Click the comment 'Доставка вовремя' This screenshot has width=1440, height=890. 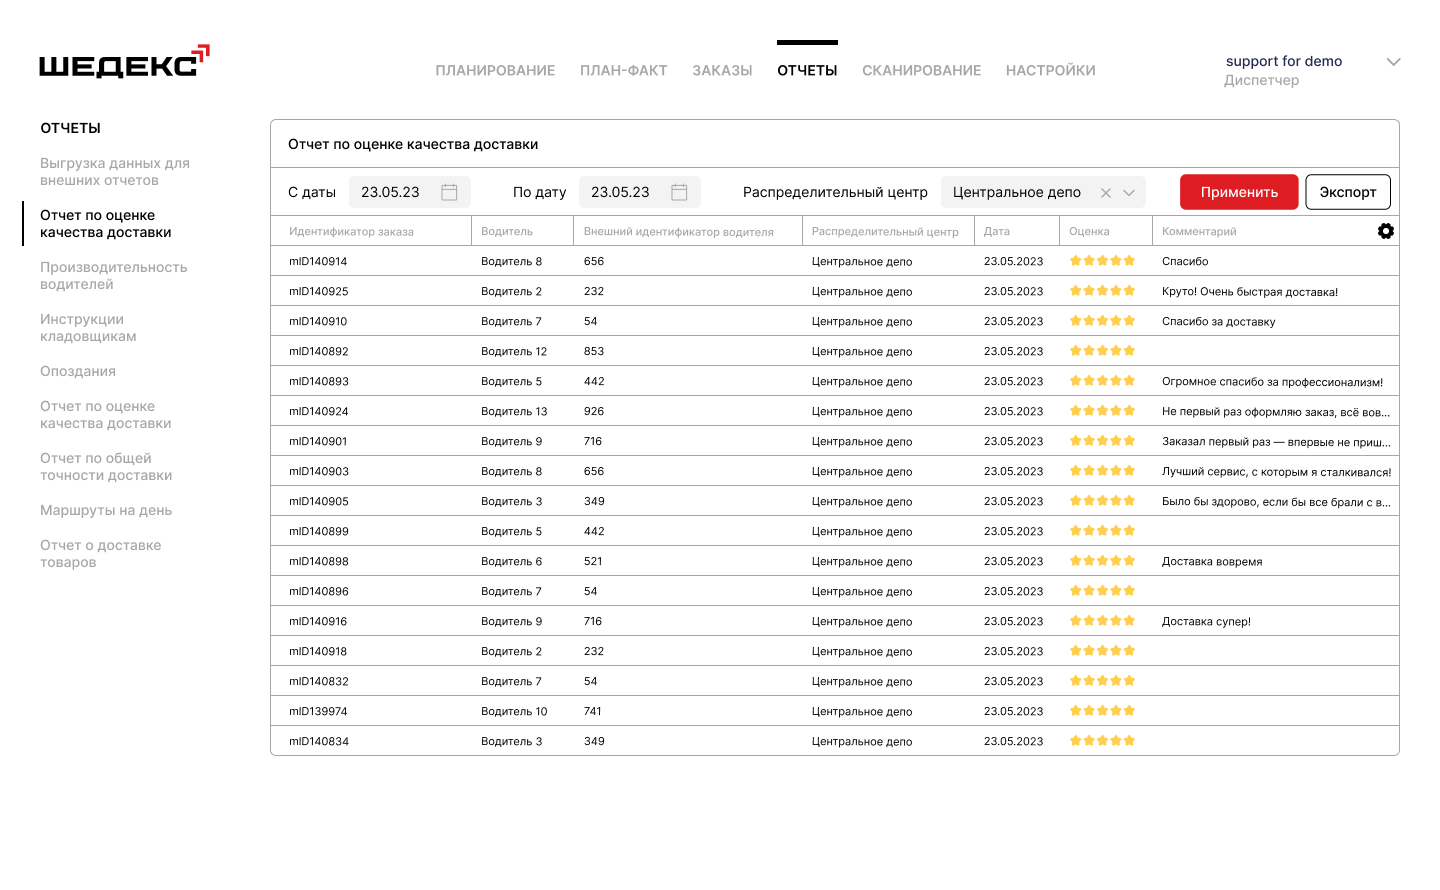click(1212, 561)
